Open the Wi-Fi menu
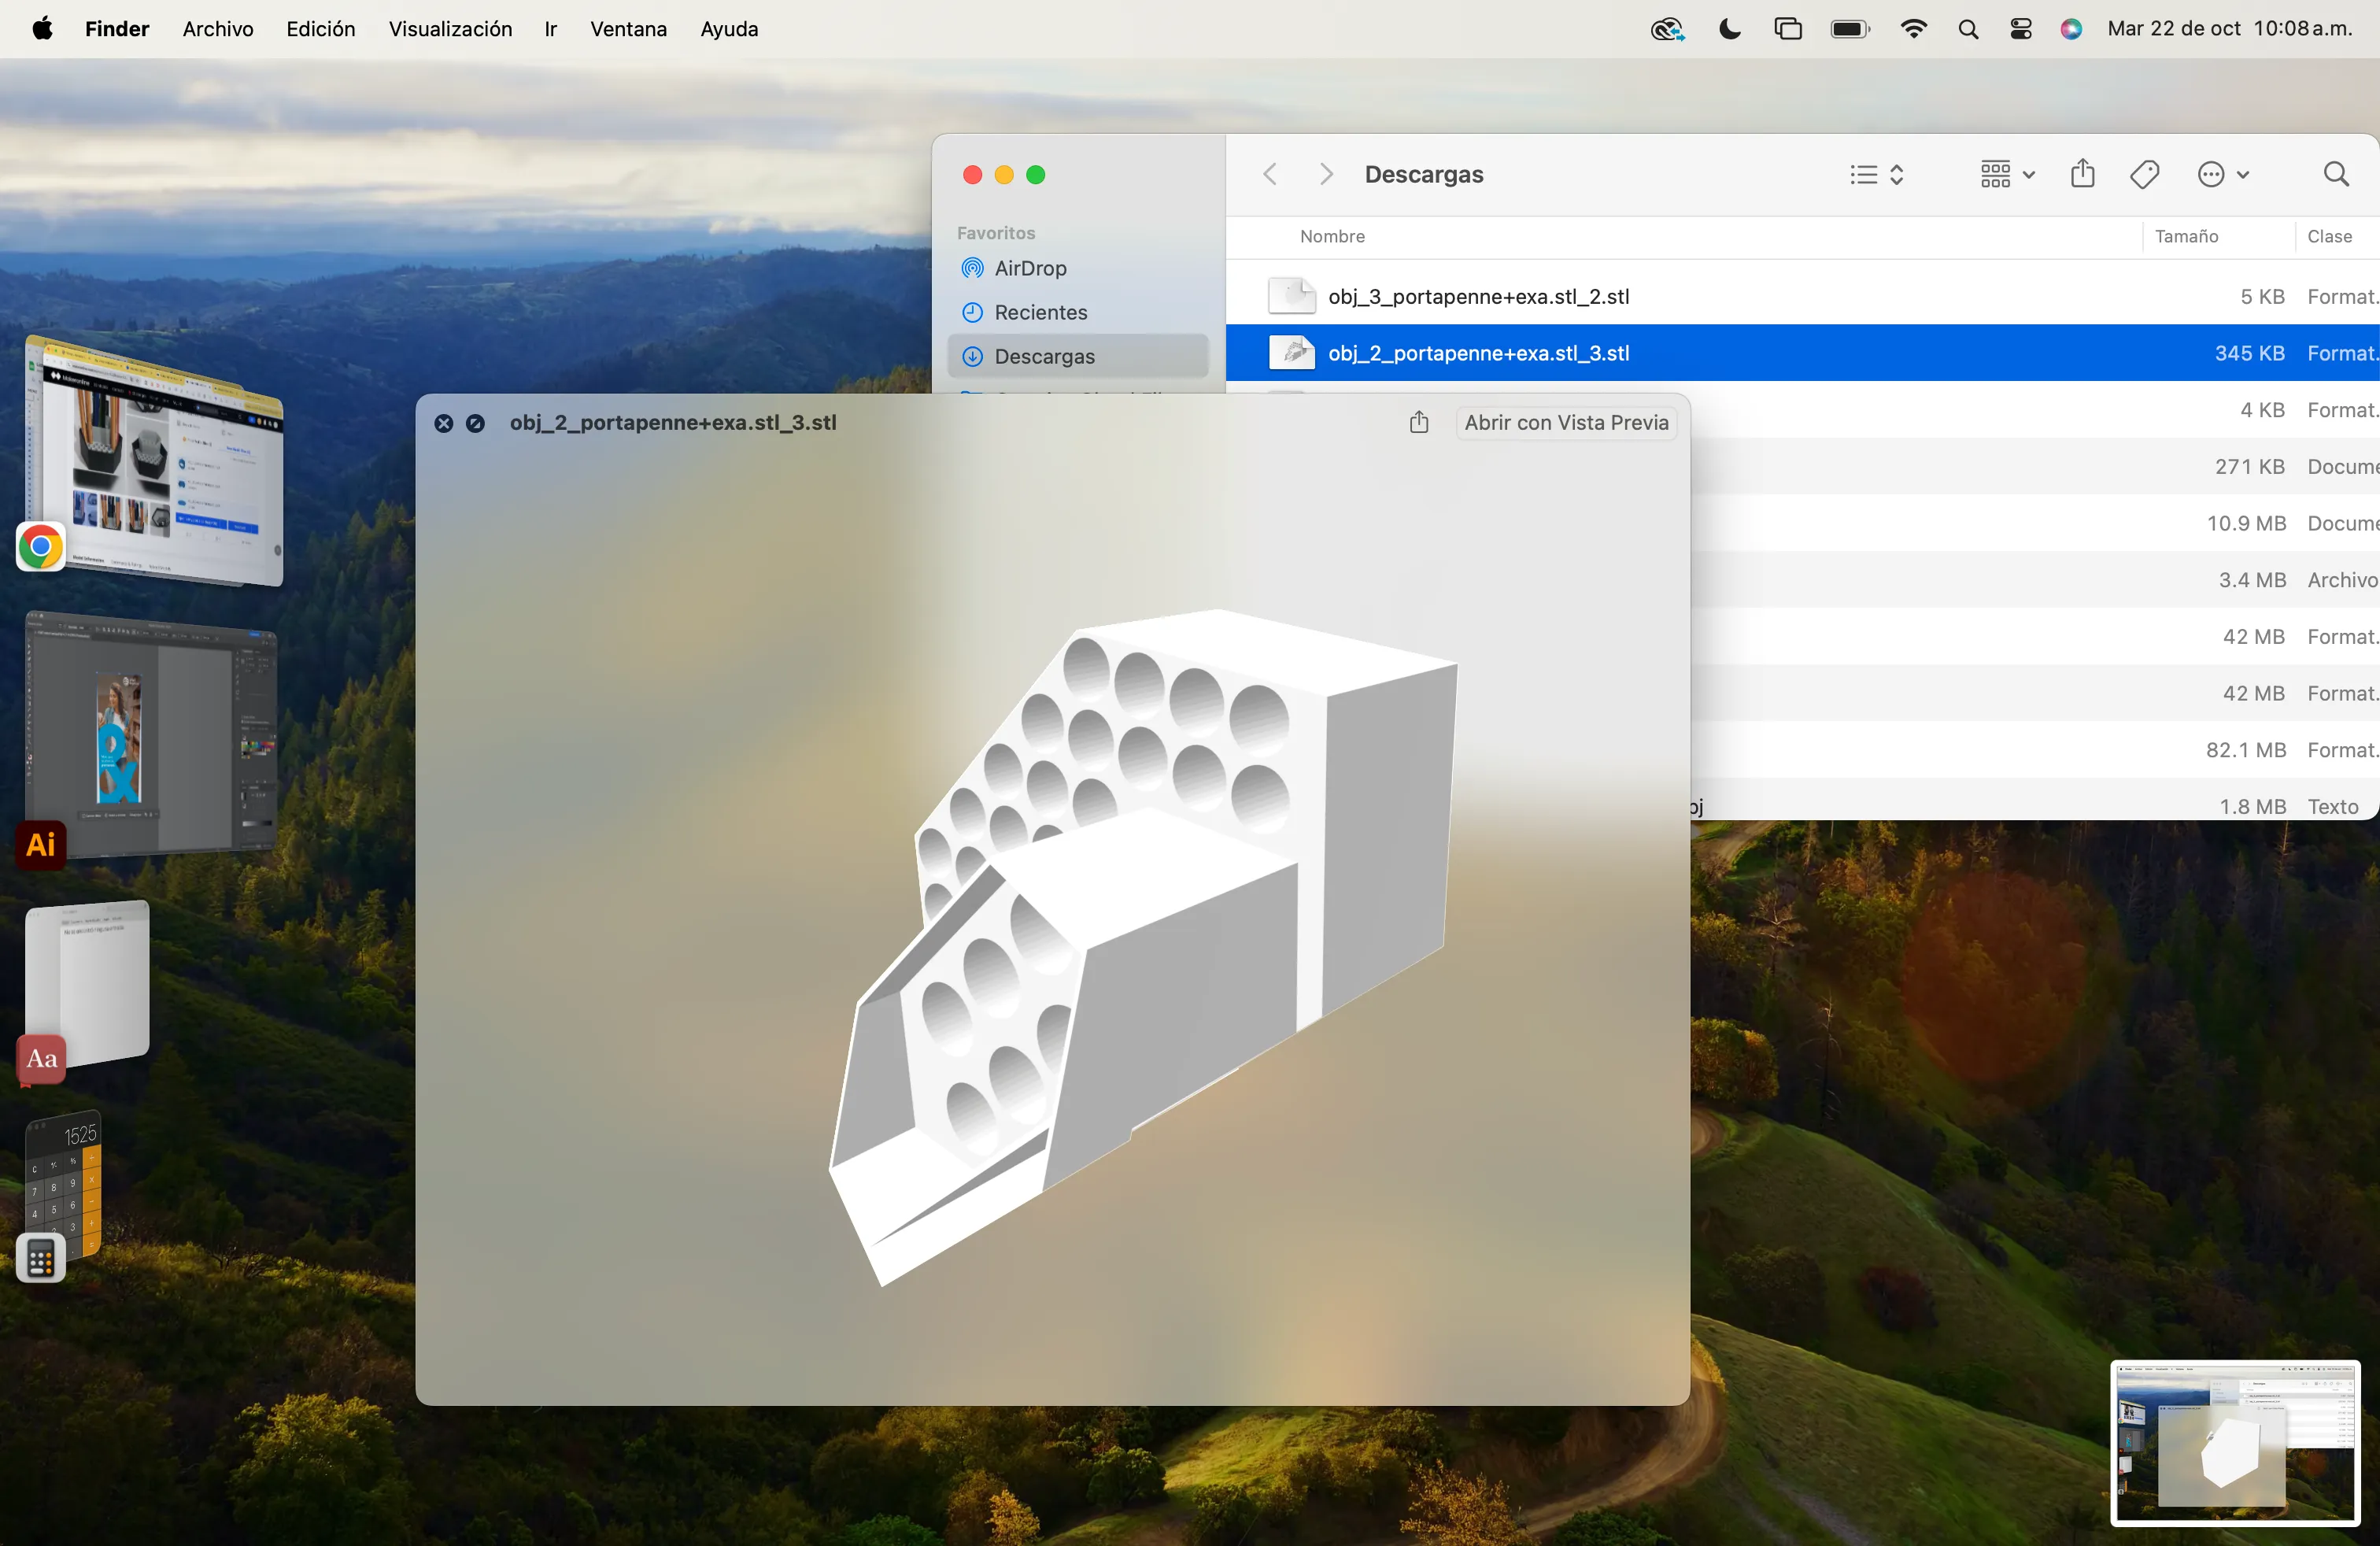The width and height of the screenshot is (2380, 1546). point(1913,29)
